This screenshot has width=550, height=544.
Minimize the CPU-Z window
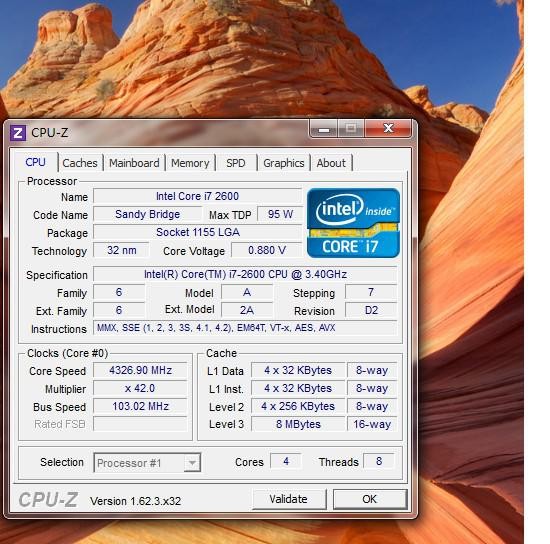click(324, 129)
